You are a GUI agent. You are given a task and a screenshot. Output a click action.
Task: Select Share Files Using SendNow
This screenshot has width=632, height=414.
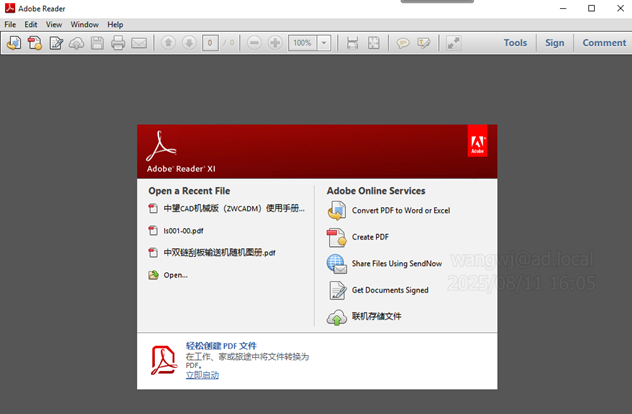tap(396, 263)
